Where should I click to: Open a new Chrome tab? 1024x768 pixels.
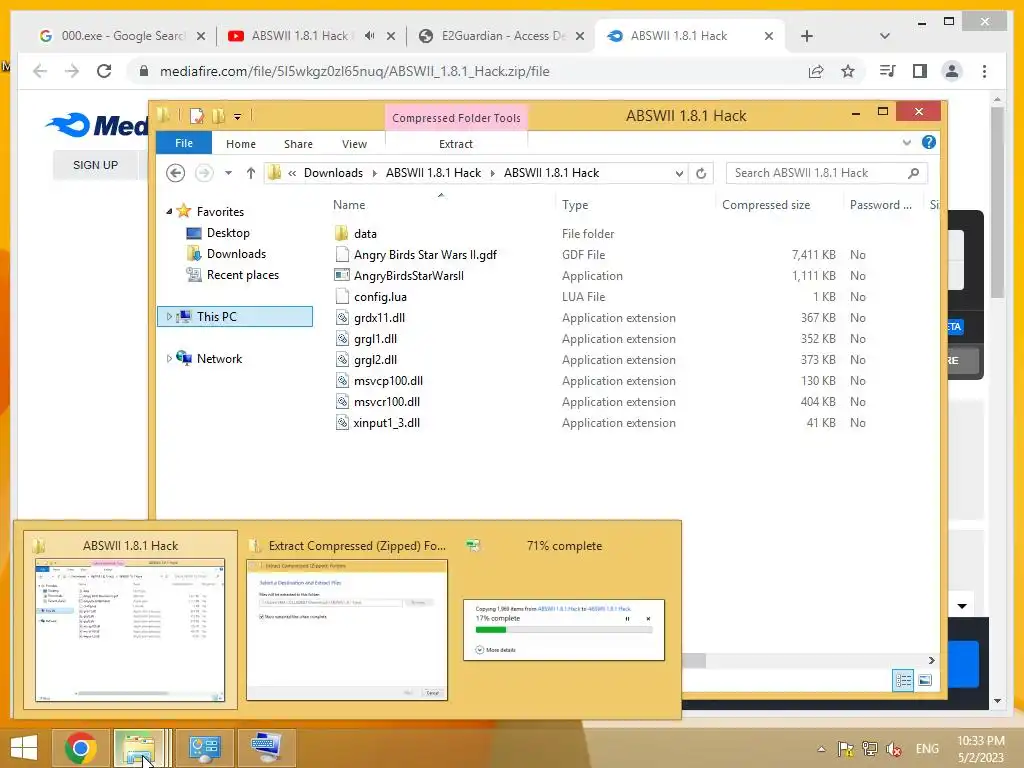[807, 36]
